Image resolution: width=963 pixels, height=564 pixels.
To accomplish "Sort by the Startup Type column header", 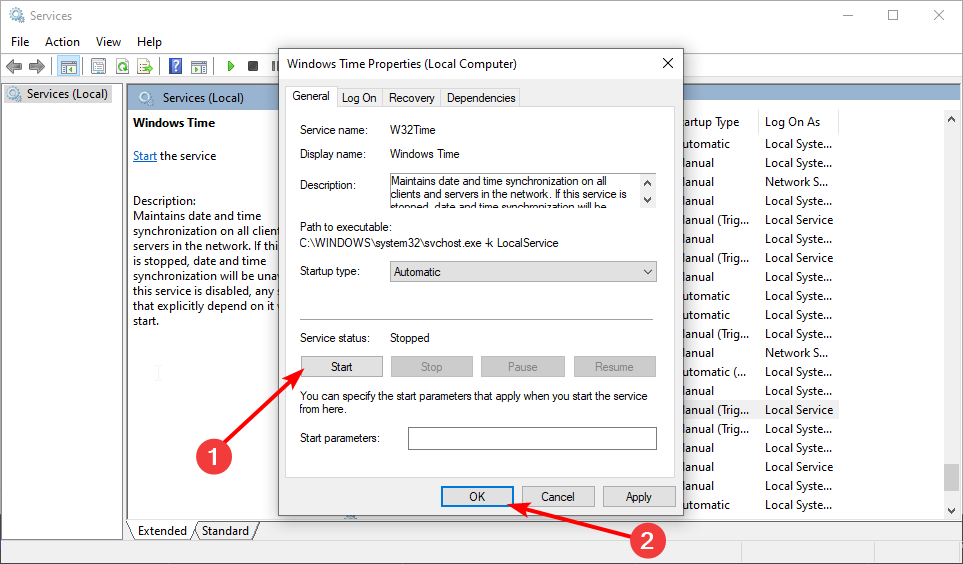I will pos(720,122).
